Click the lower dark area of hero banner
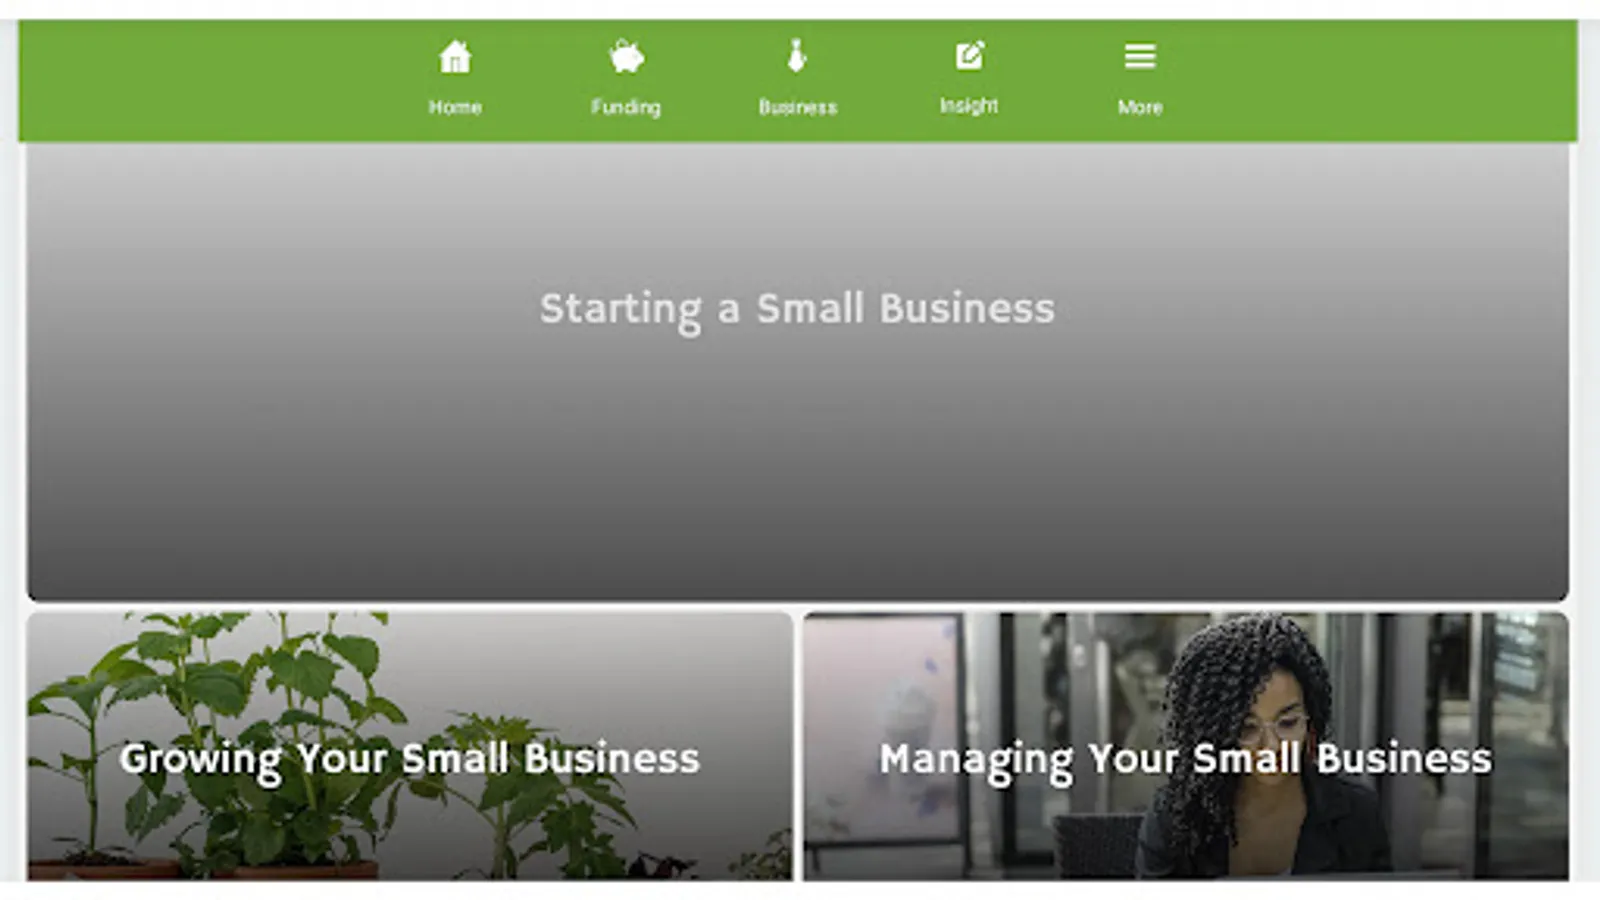 click(797, 540)
